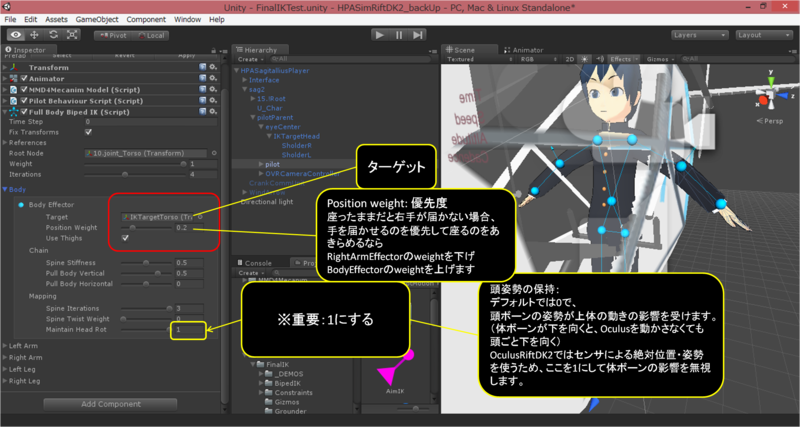The image size is (800, 427).
Task: Open the Scene panel options menu icon
Action: point(793,51)
